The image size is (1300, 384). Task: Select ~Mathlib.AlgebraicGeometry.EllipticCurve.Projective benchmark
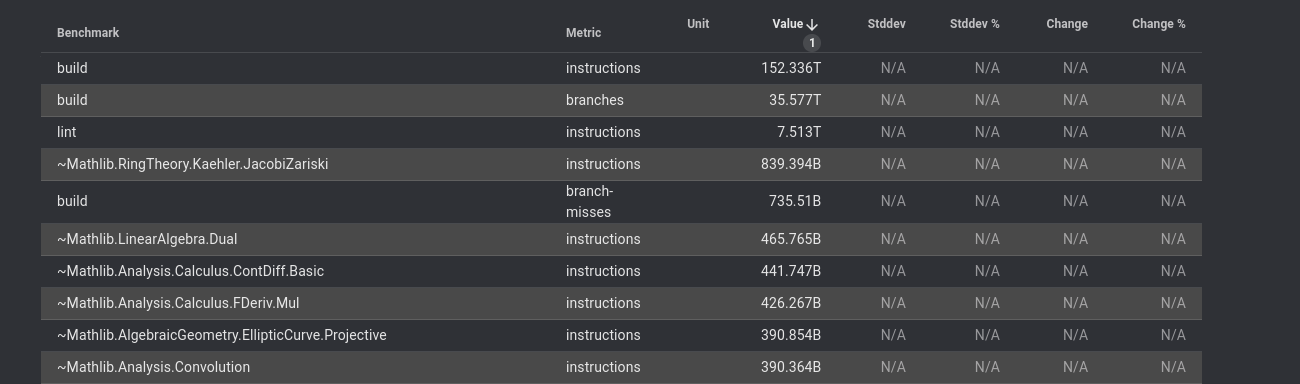(221, 335)
